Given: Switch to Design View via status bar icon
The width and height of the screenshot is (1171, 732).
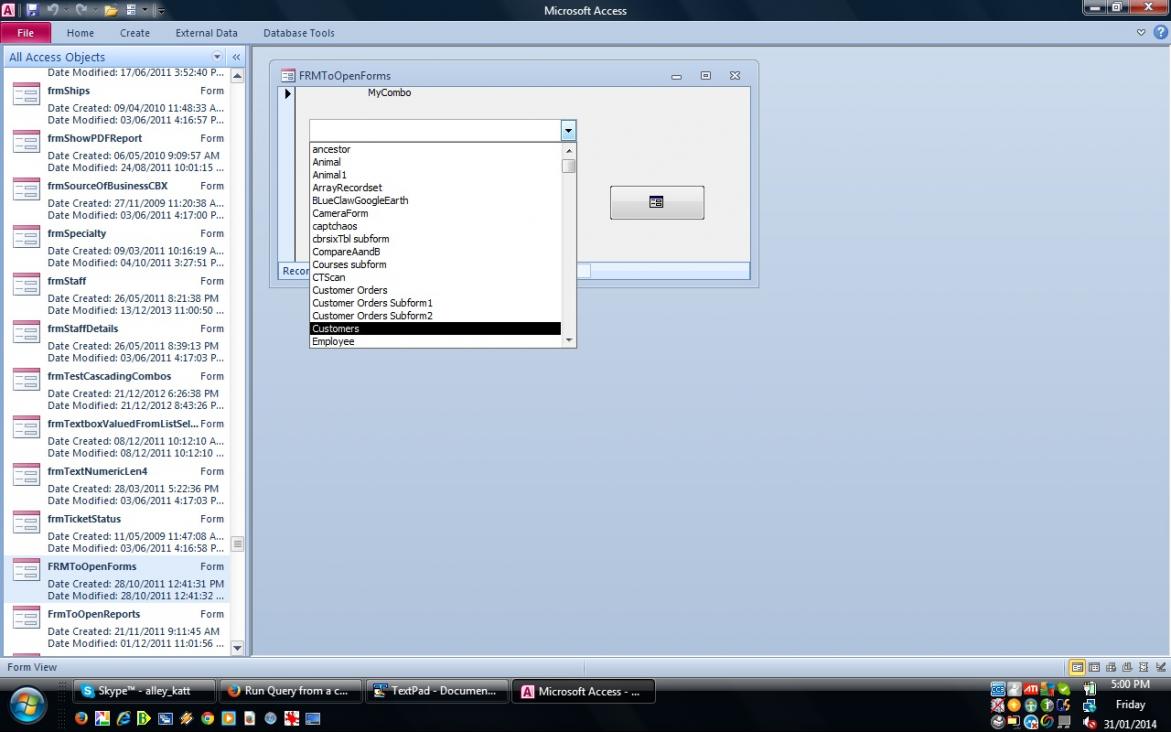Looking at the screenshot, I should 1161,667.
